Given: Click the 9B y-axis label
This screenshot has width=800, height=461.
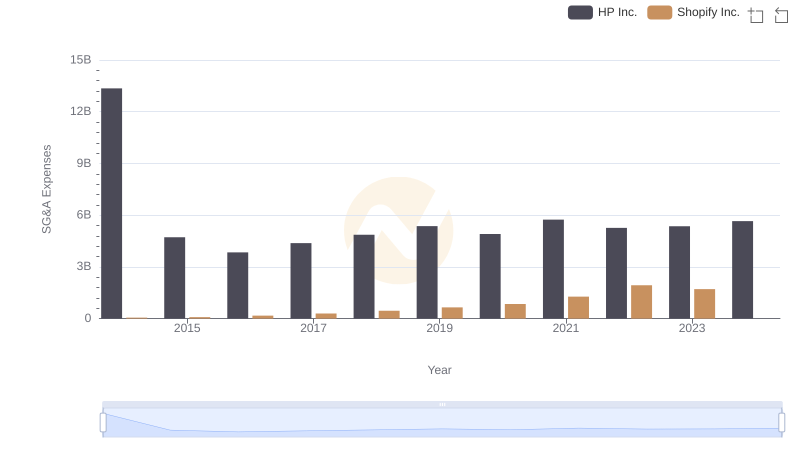Looking at the screenshot, I should (84, 163).
